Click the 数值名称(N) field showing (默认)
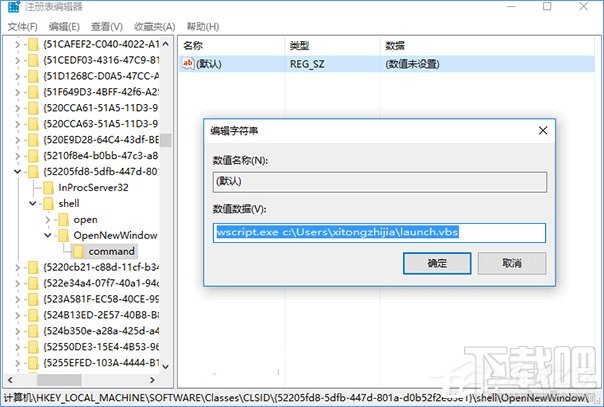This screenshot has width=604, height=407. tap(380, 182)
